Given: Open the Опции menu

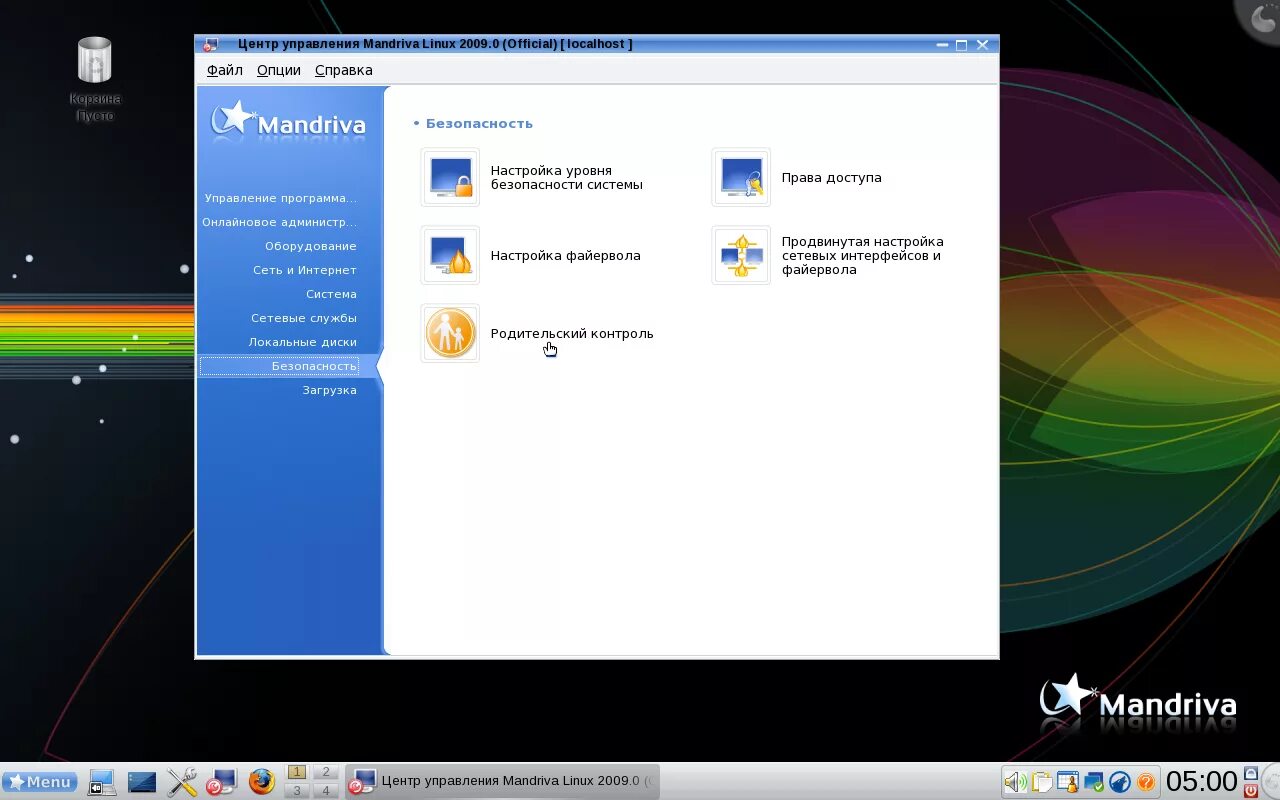Looking at the screenshot, I should (279, 70).
